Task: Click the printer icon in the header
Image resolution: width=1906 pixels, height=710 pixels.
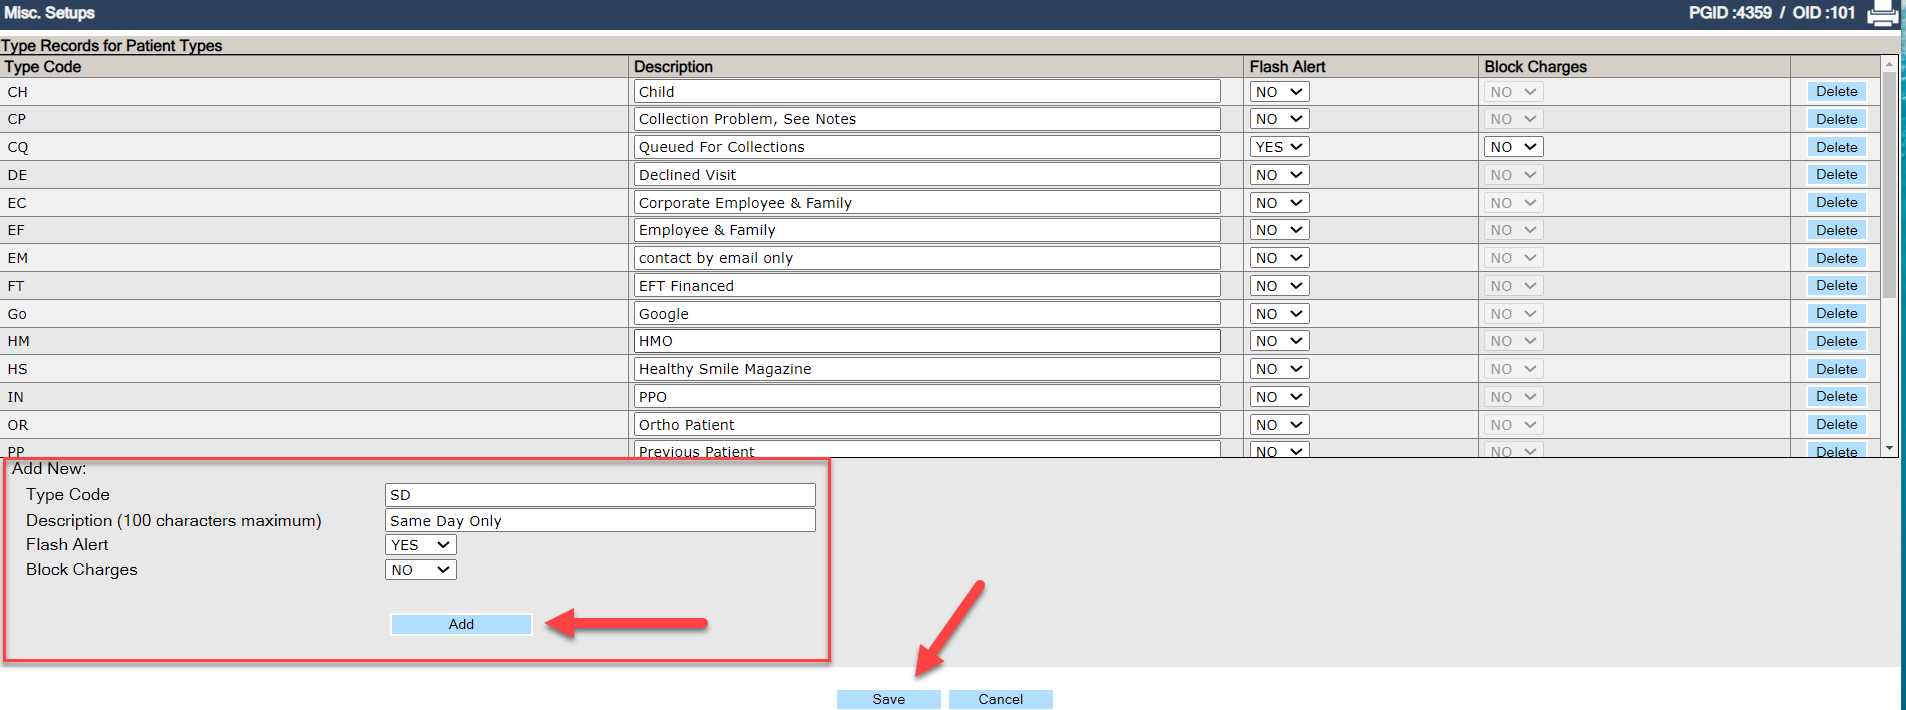Action: (1882, 14)
